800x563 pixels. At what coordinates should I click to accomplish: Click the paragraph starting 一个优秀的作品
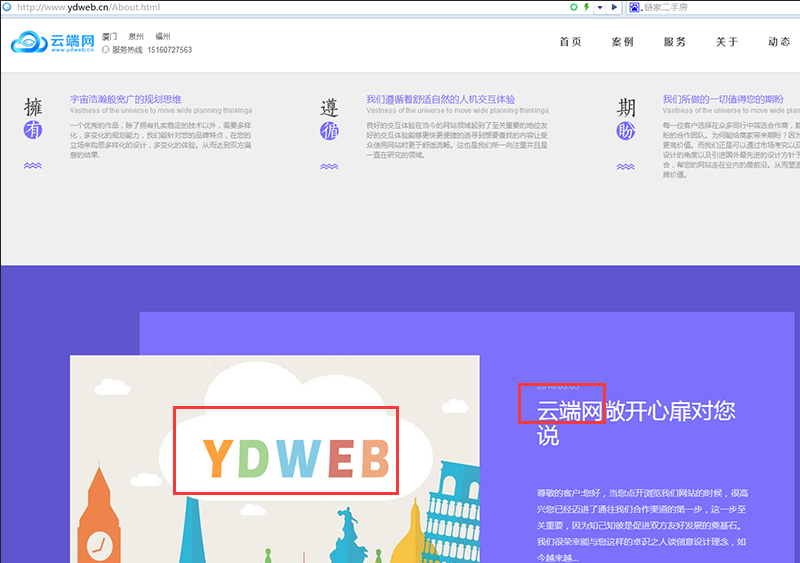pyautogui.click(x=161, y=140)
